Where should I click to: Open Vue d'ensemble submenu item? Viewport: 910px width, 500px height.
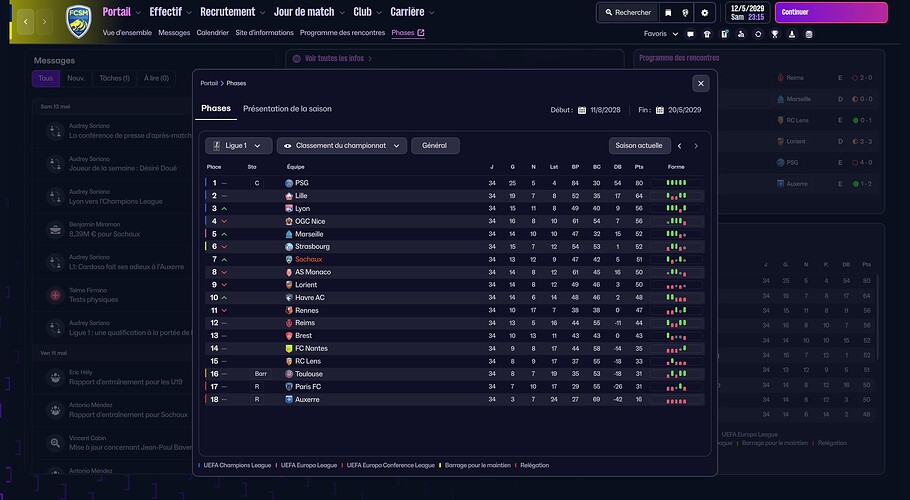pyautogui.click(x=127, y=33)
